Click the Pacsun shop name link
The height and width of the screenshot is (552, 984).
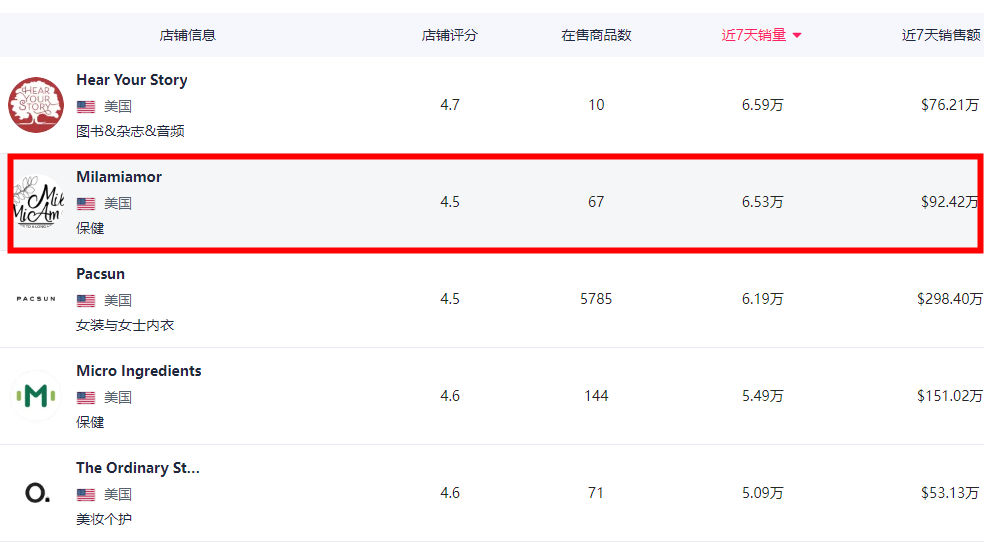101,274
